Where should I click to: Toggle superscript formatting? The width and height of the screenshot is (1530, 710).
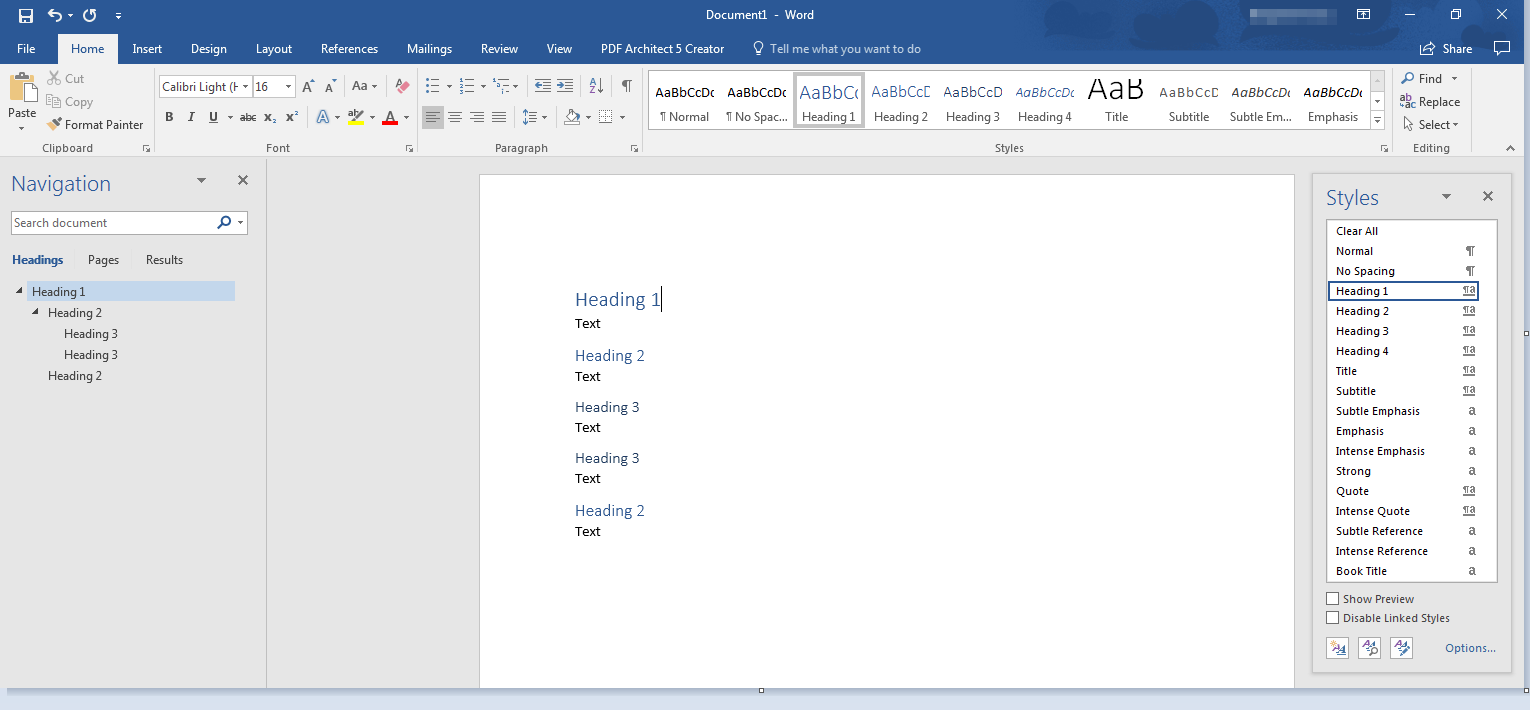tap(292, 117)
